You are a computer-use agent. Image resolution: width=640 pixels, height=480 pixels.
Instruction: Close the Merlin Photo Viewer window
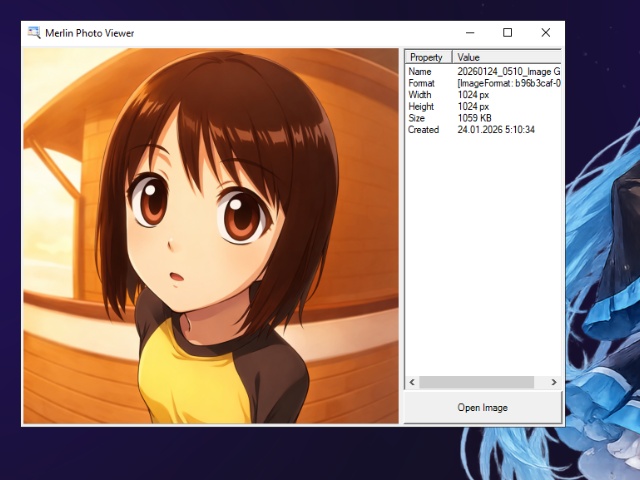545,33
